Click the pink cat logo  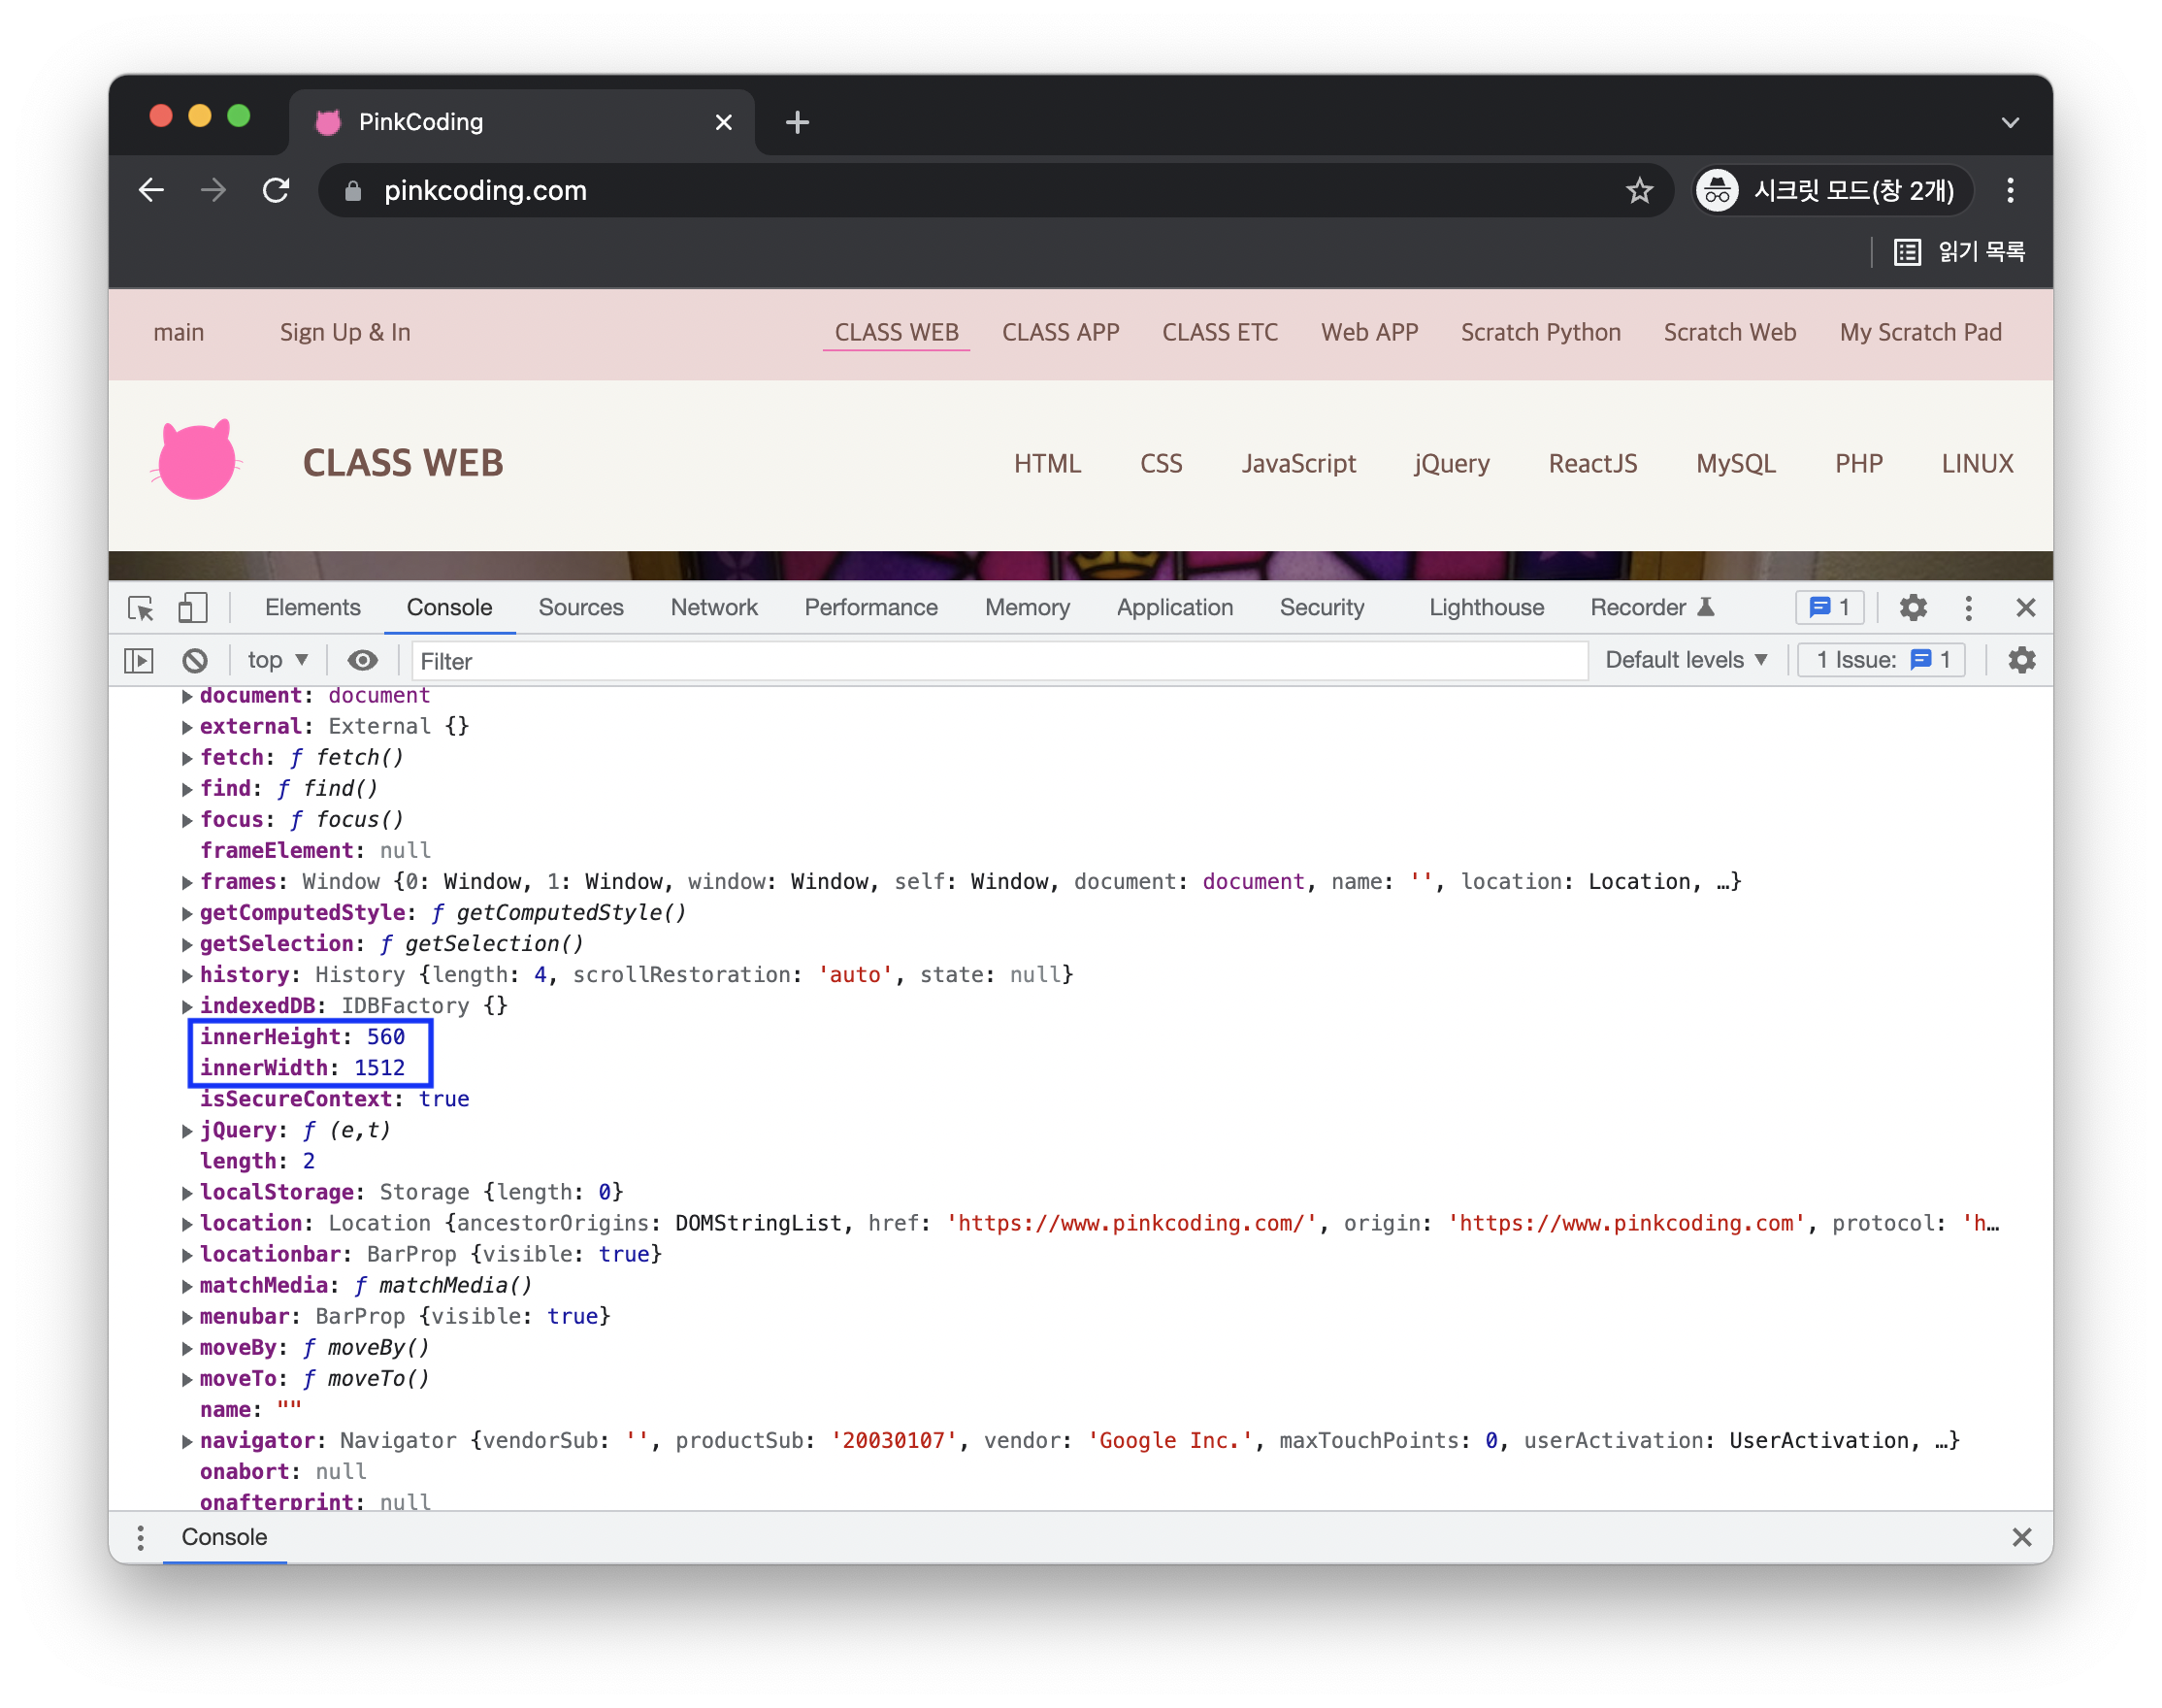197,460
